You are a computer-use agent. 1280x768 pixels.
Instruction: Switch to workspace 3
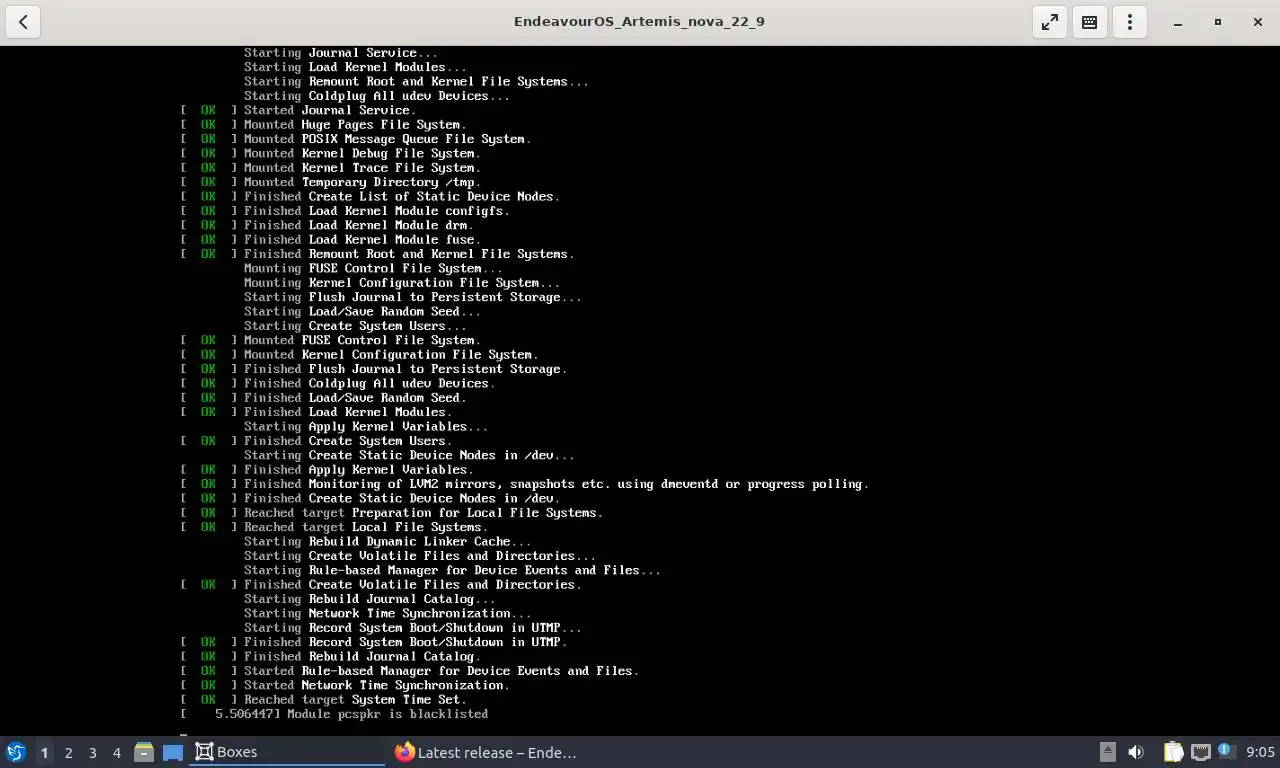pos(92,752)
